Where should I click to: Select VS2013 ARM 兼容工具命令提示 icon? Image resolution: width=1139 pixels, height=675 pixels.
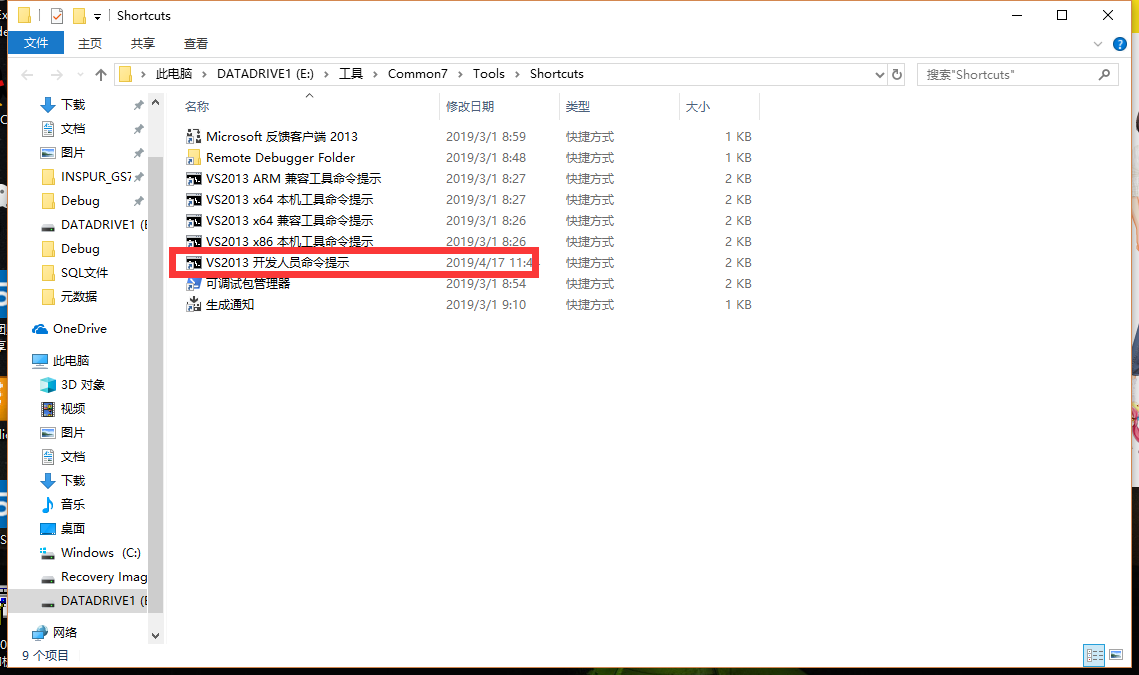coord(193,179)
